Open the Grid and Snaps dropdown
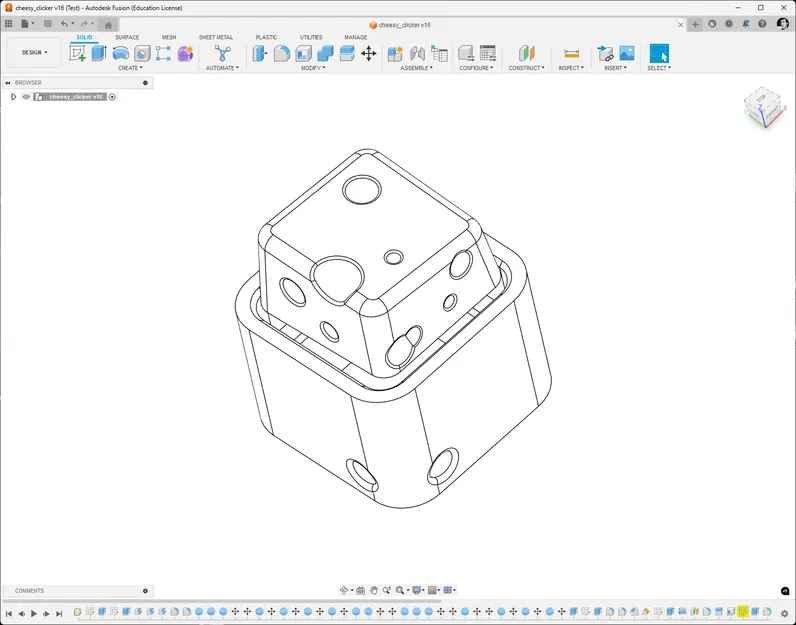The width and height of the screenshot is (796, 625). (x=435, y=590)
